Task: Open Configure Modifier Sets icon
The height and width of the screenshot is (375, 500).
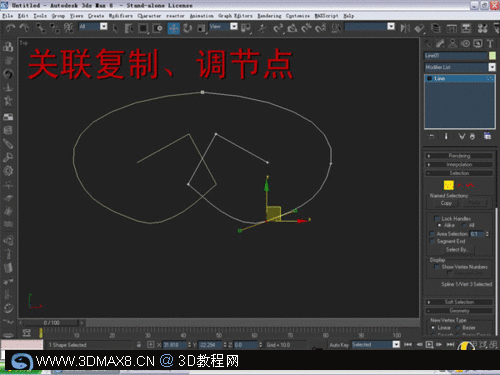Action: (487, 136)
